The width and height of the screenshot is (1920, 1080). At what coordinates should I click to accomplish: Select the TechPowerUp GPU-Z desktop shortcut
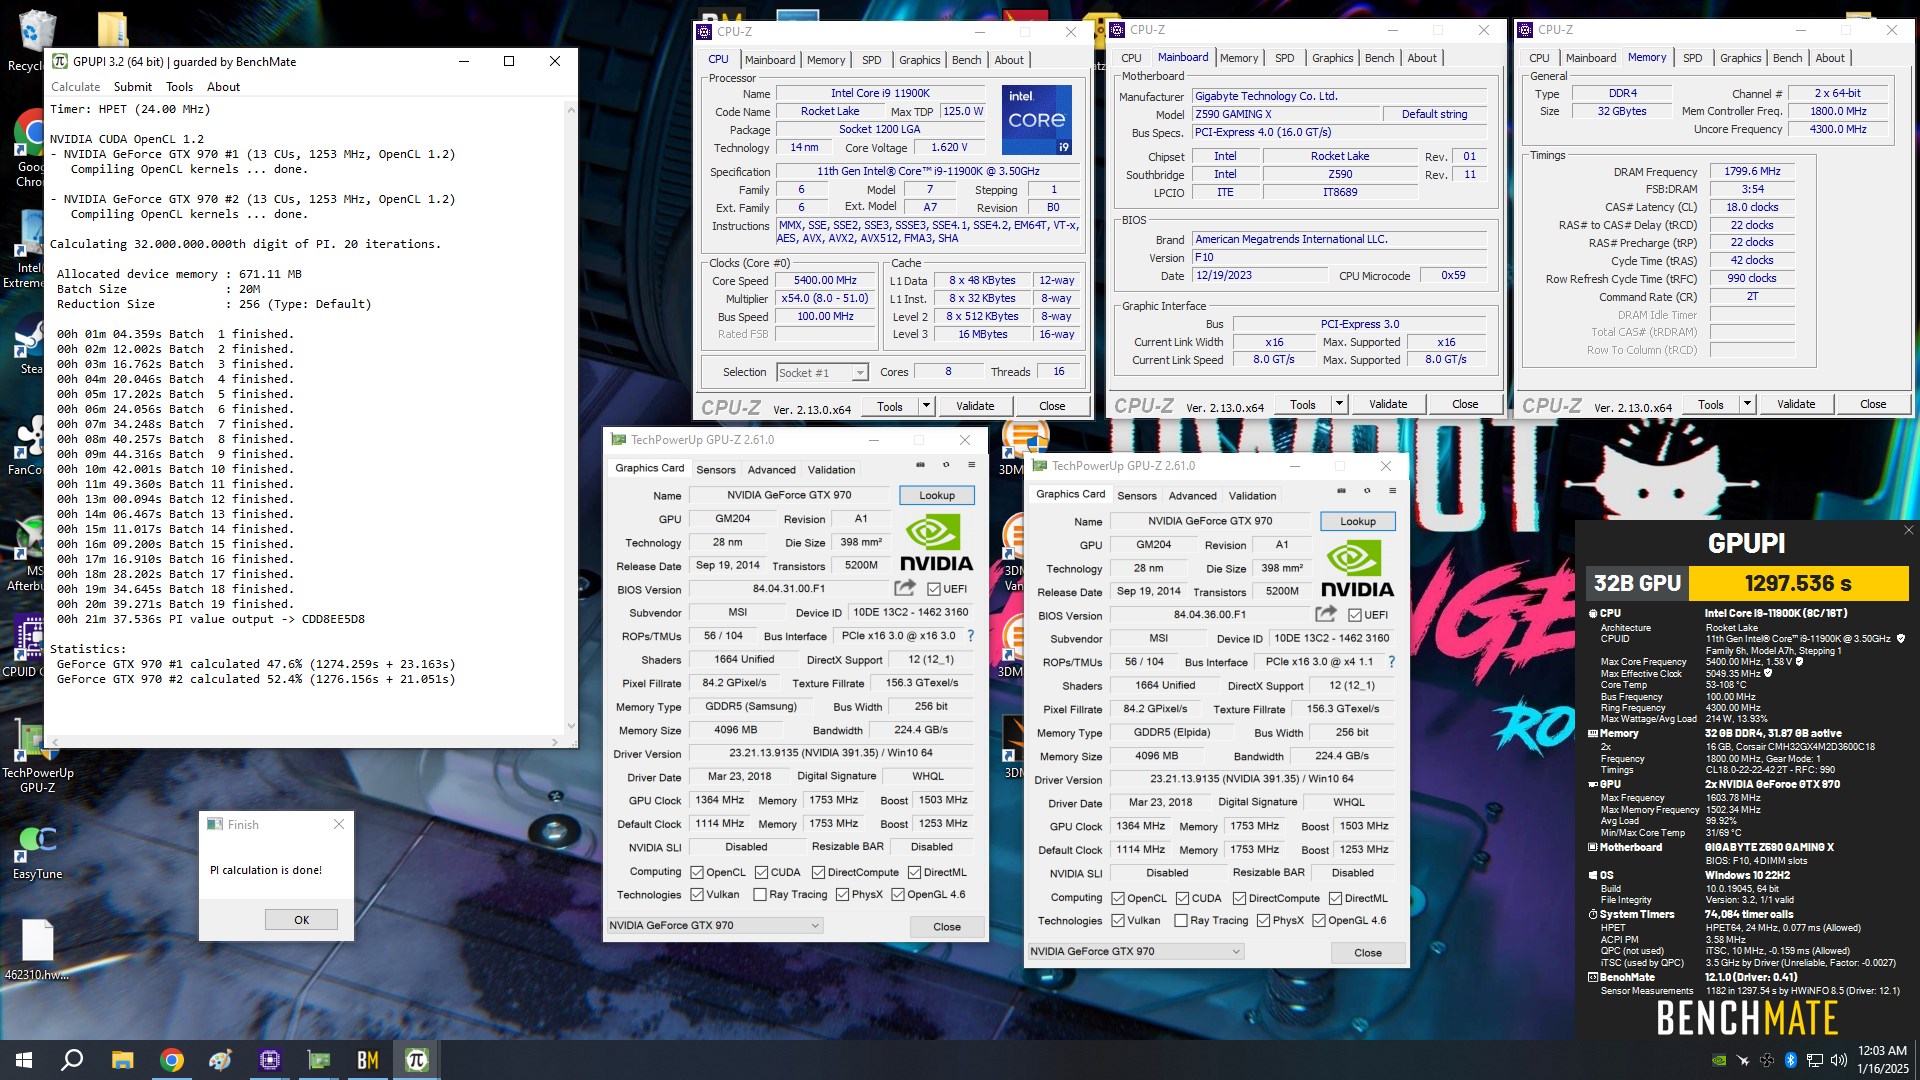coord(37,755)
